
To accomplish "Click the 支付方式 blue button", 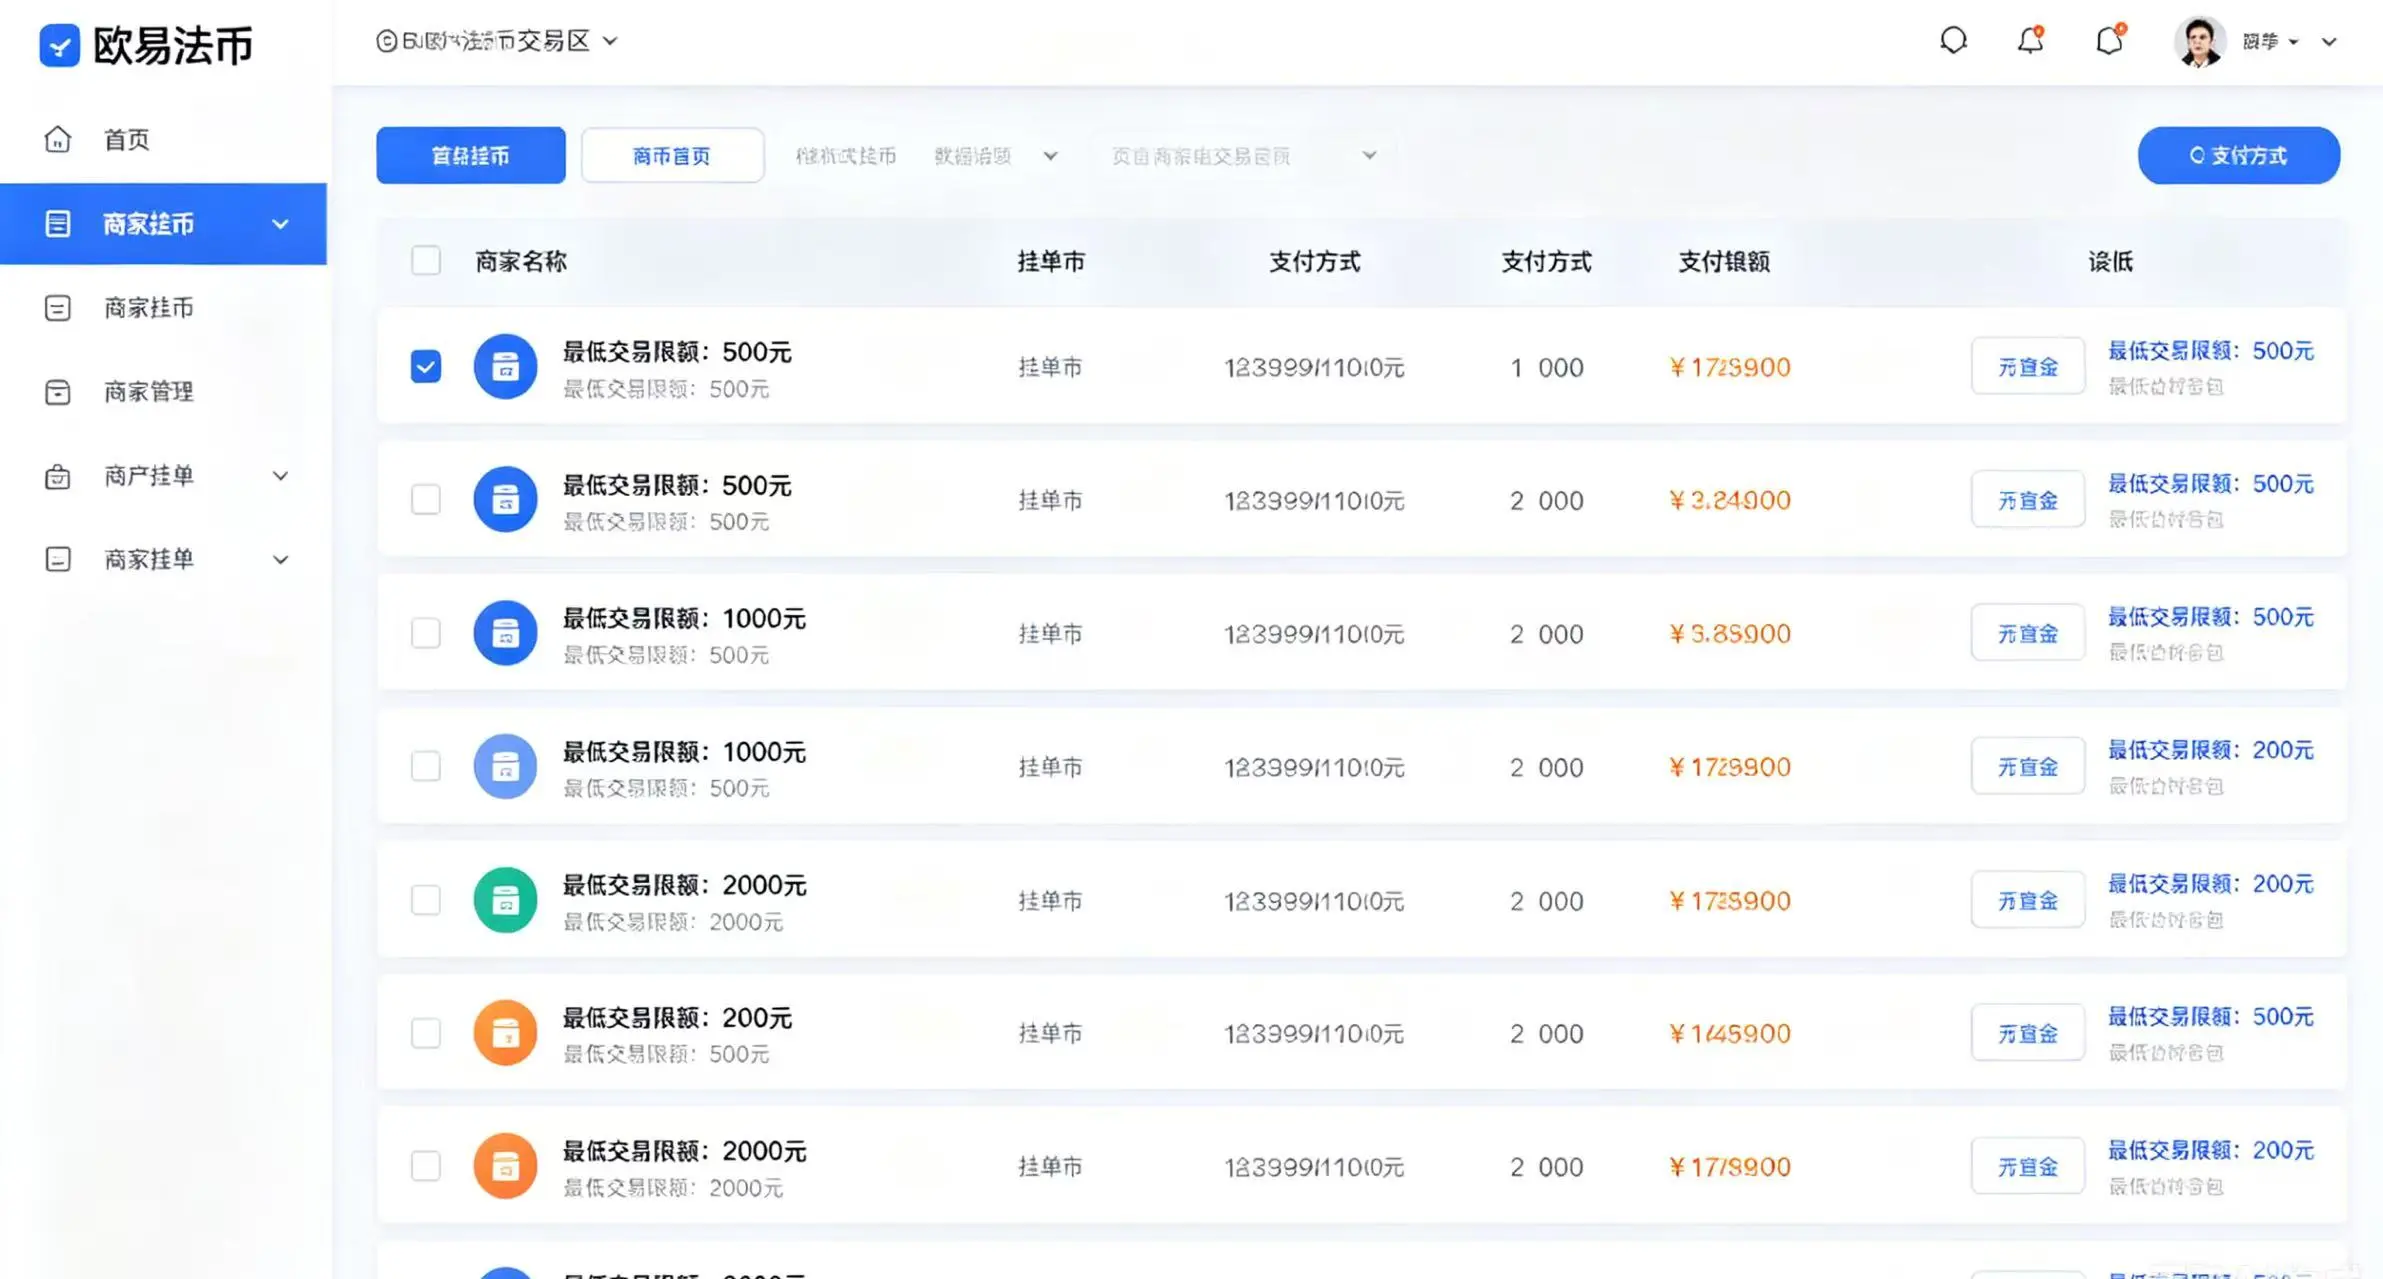I will (2238, 155).
